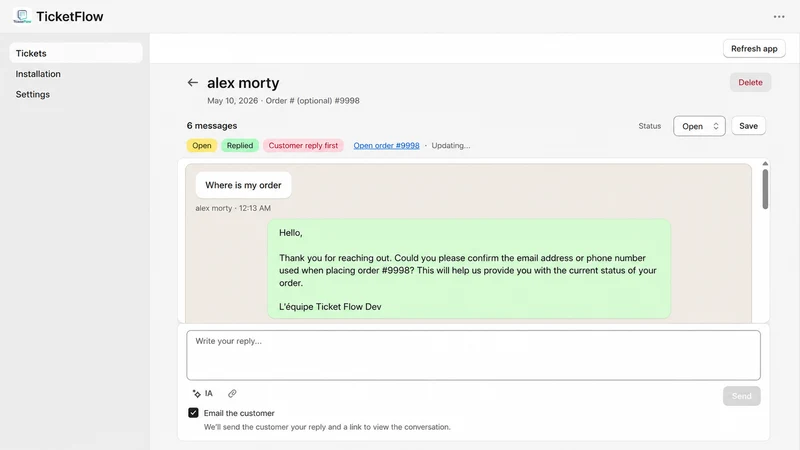Go back using the left arrow
This screenshot has width=800, height=450.
coord(192,82)
